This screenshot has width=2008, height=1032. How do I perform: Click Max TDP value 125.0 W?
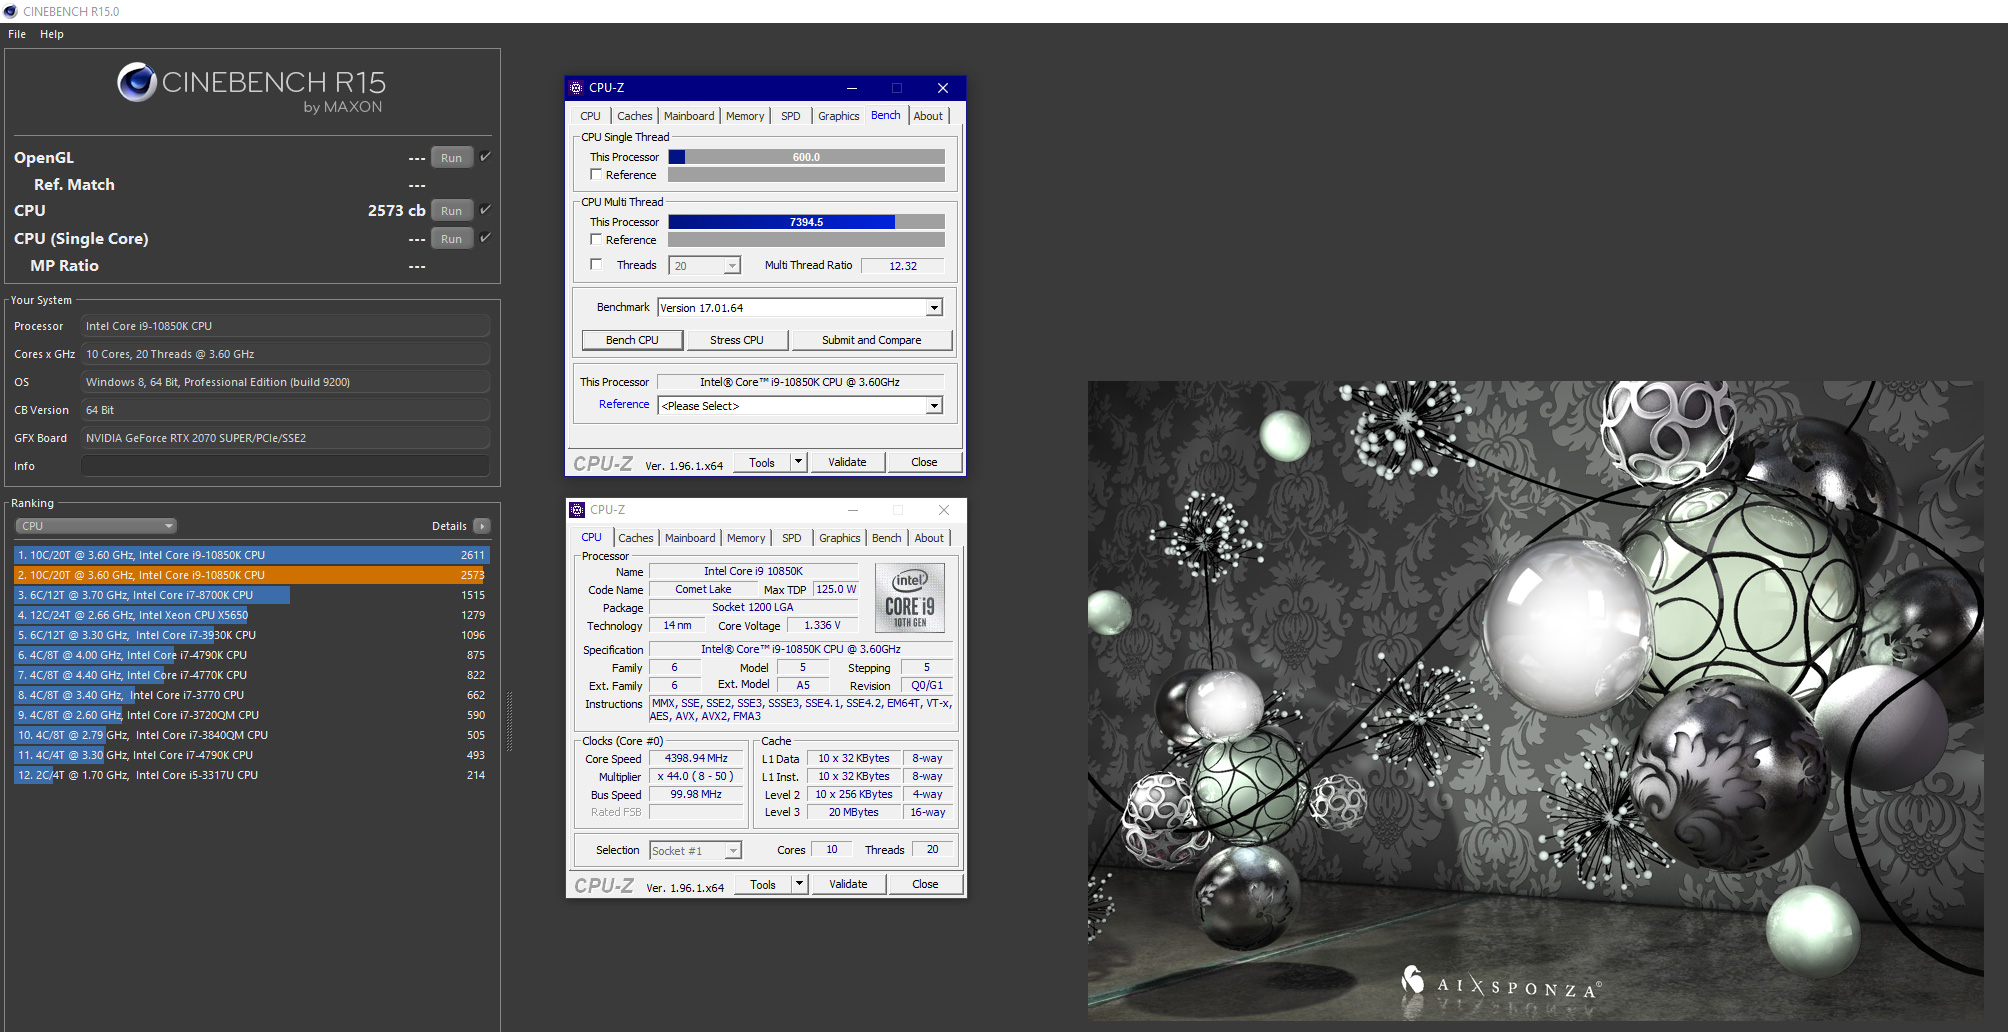click(836, 589)
